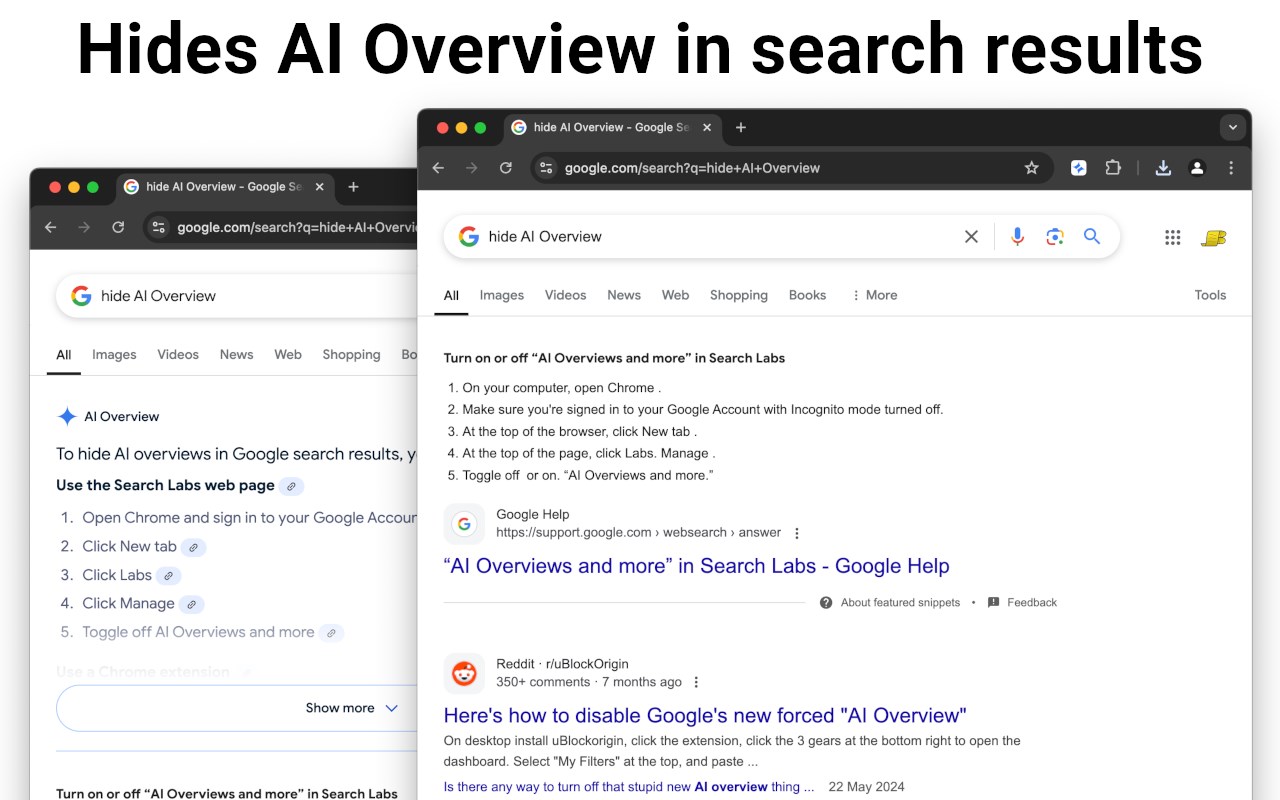Image resolution: width=1280 pixels, height=800 pixels.
Task: Select Images tab in rear window
Action: pos(114,354)
